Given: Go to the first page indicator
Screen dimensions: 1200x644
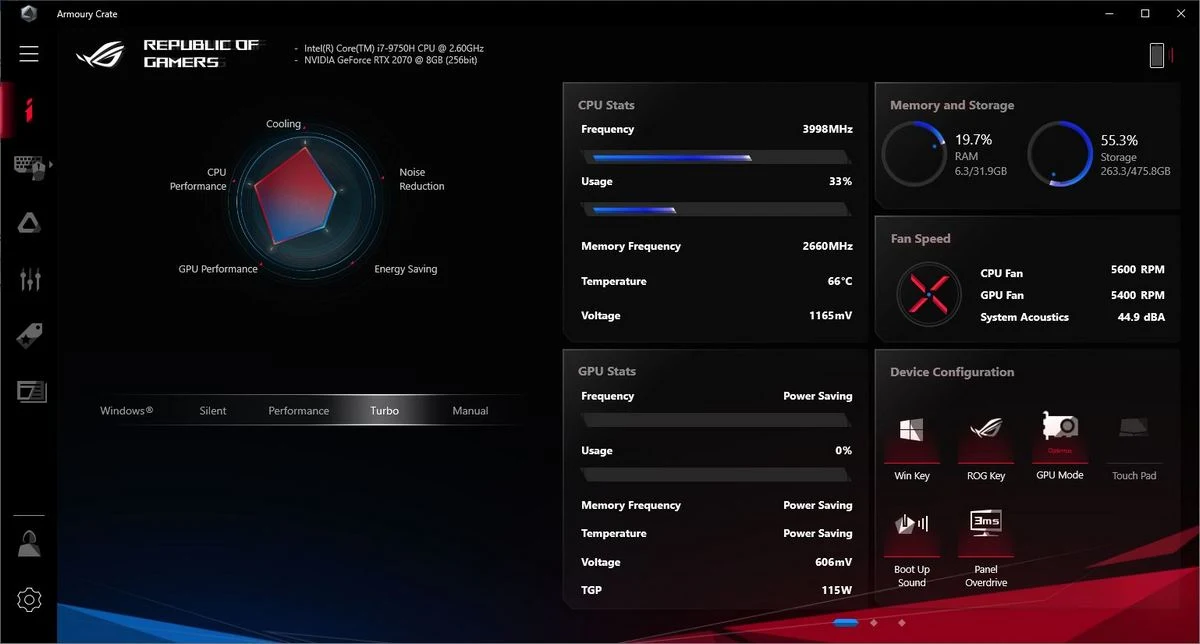Looking at the screenshot, I should pos(845,622).
